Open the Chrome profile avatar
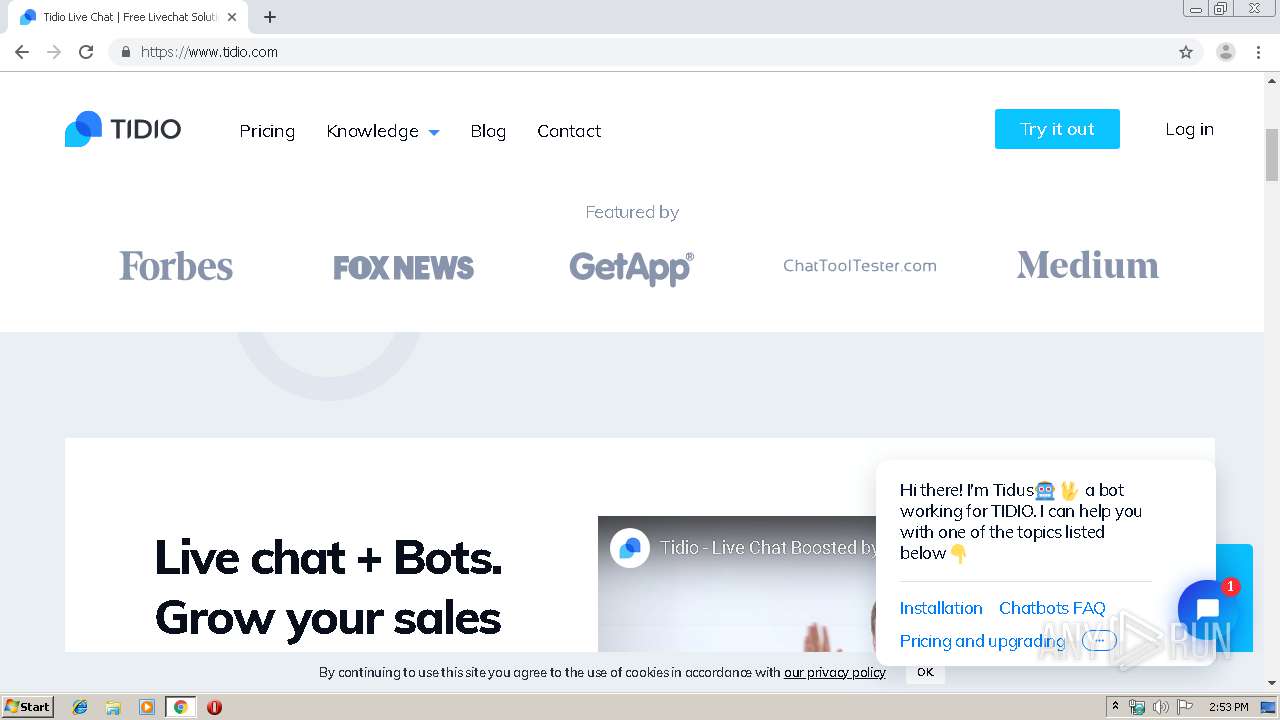The width and height of the screenshot is (1280, 720). pyautogui.click(x=1226, y=52)
